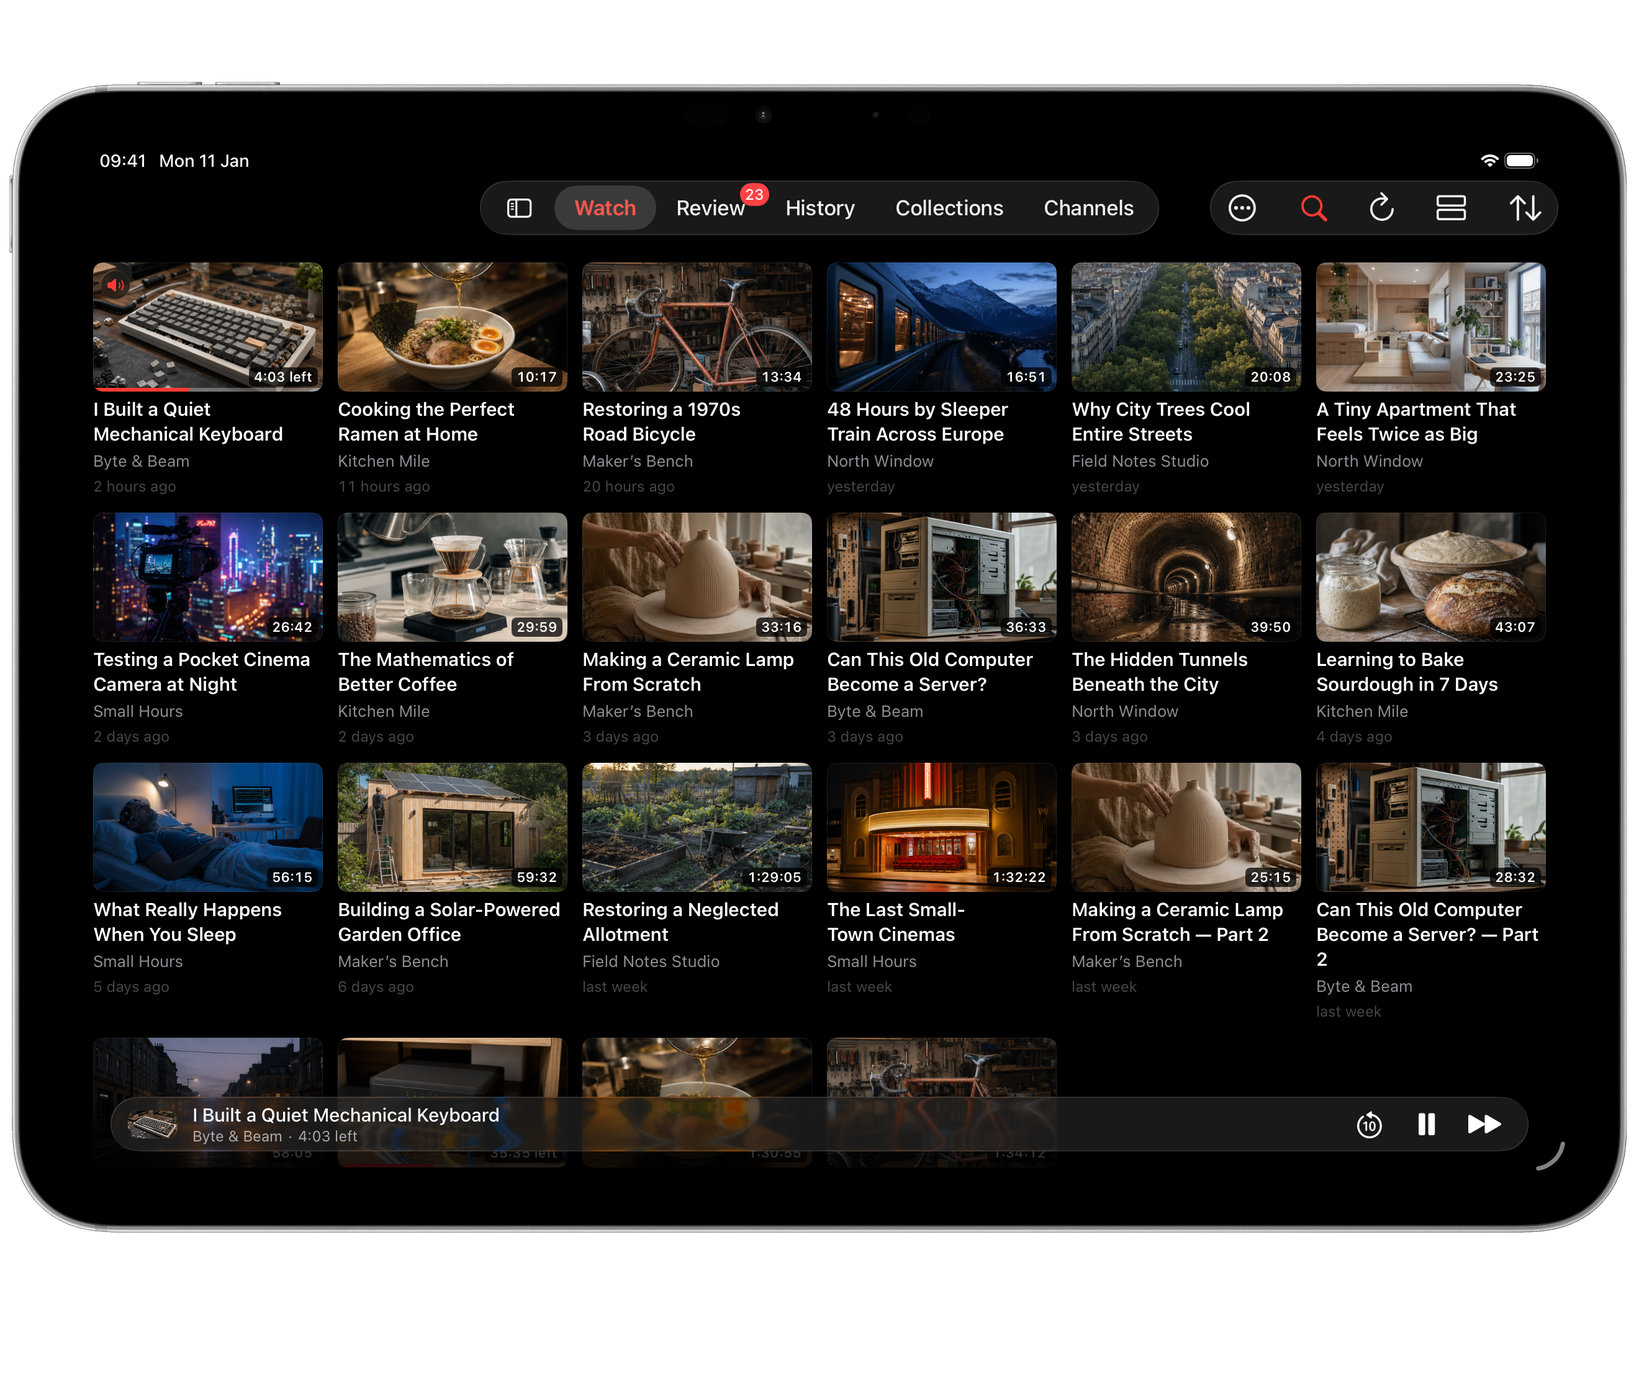Skip forward with fast-forward button
Image resolution: width=1639 pixels, height=1400 pixels.
pos(1484,1125)
